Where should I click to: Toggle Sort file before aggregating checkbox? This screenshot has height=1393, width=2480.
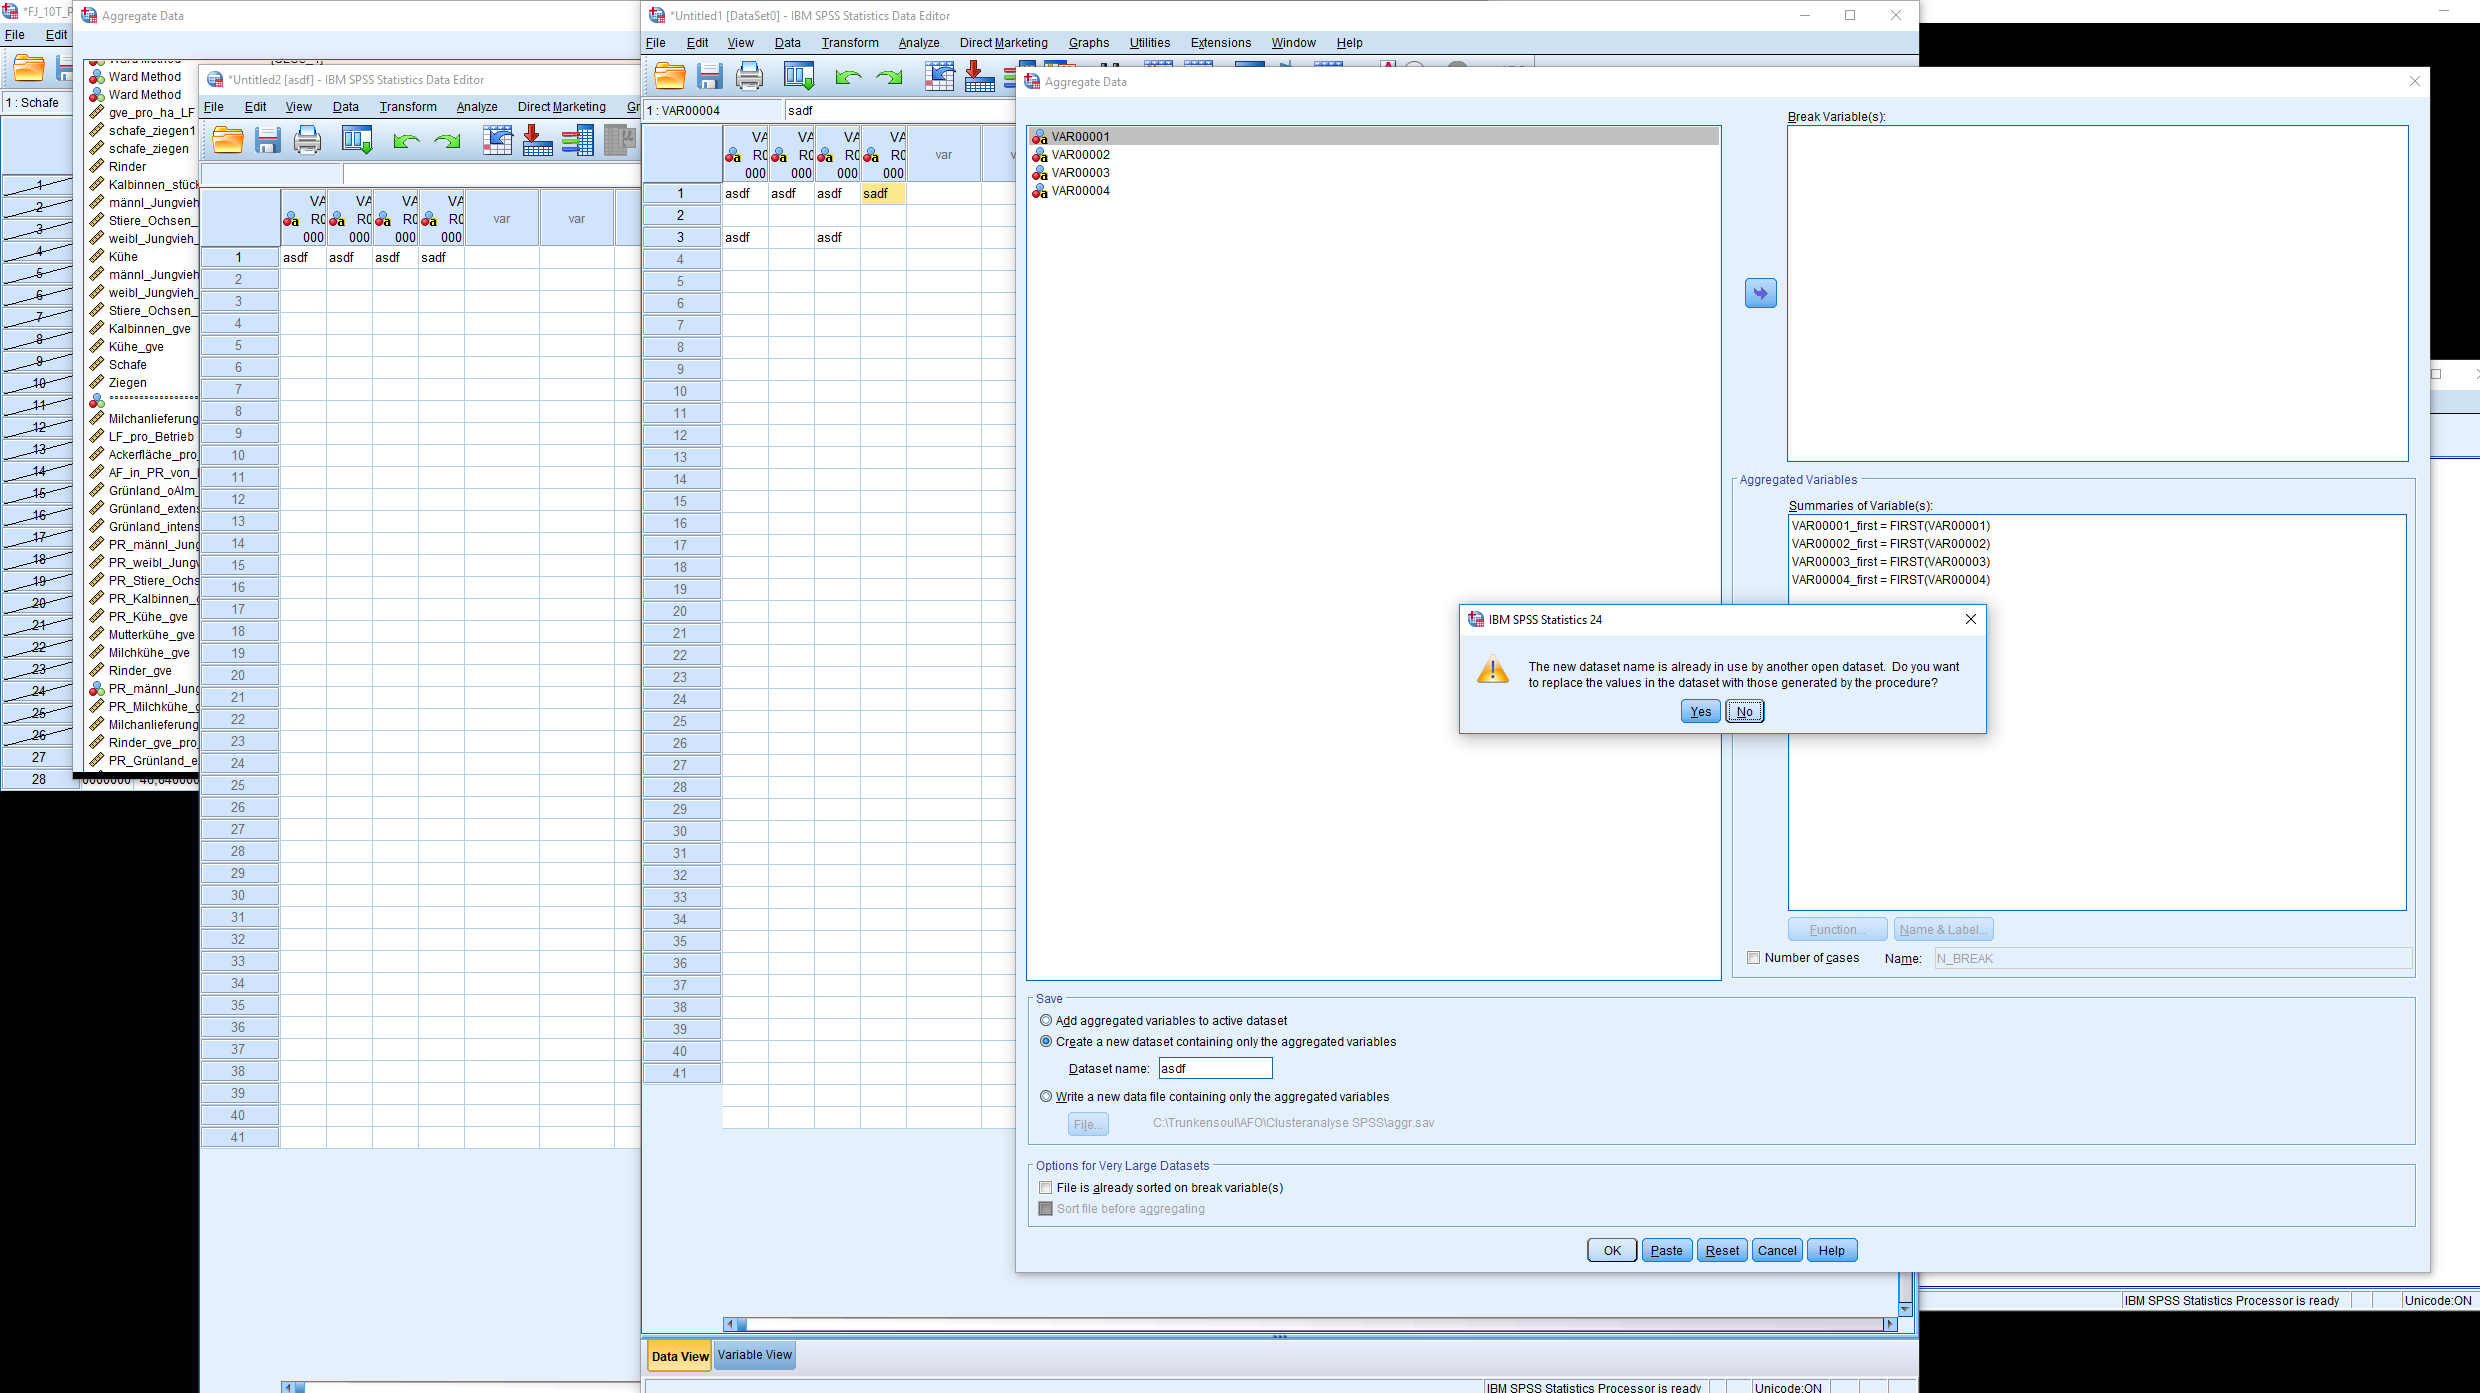tap(1046, 1209)
